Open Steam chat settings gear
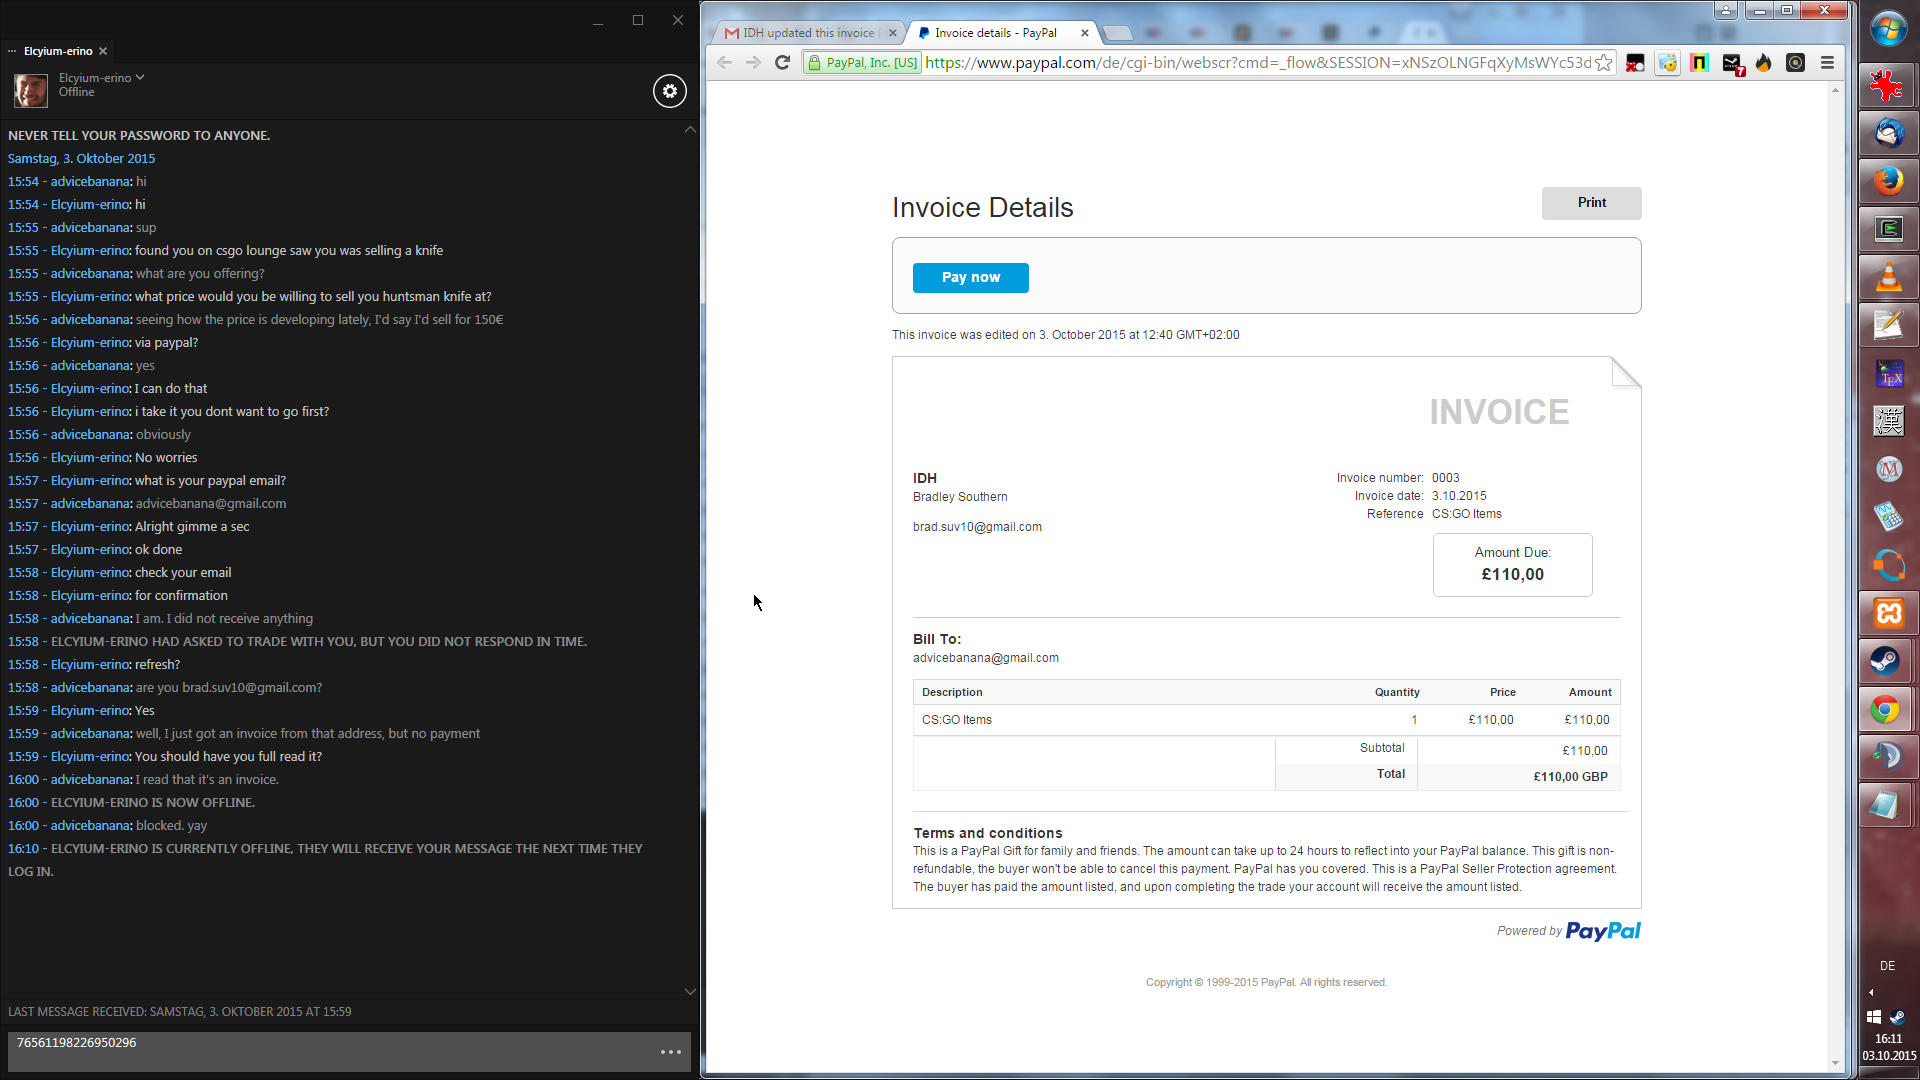This screenshot has width=1920, height=1080. click(670, 91)
